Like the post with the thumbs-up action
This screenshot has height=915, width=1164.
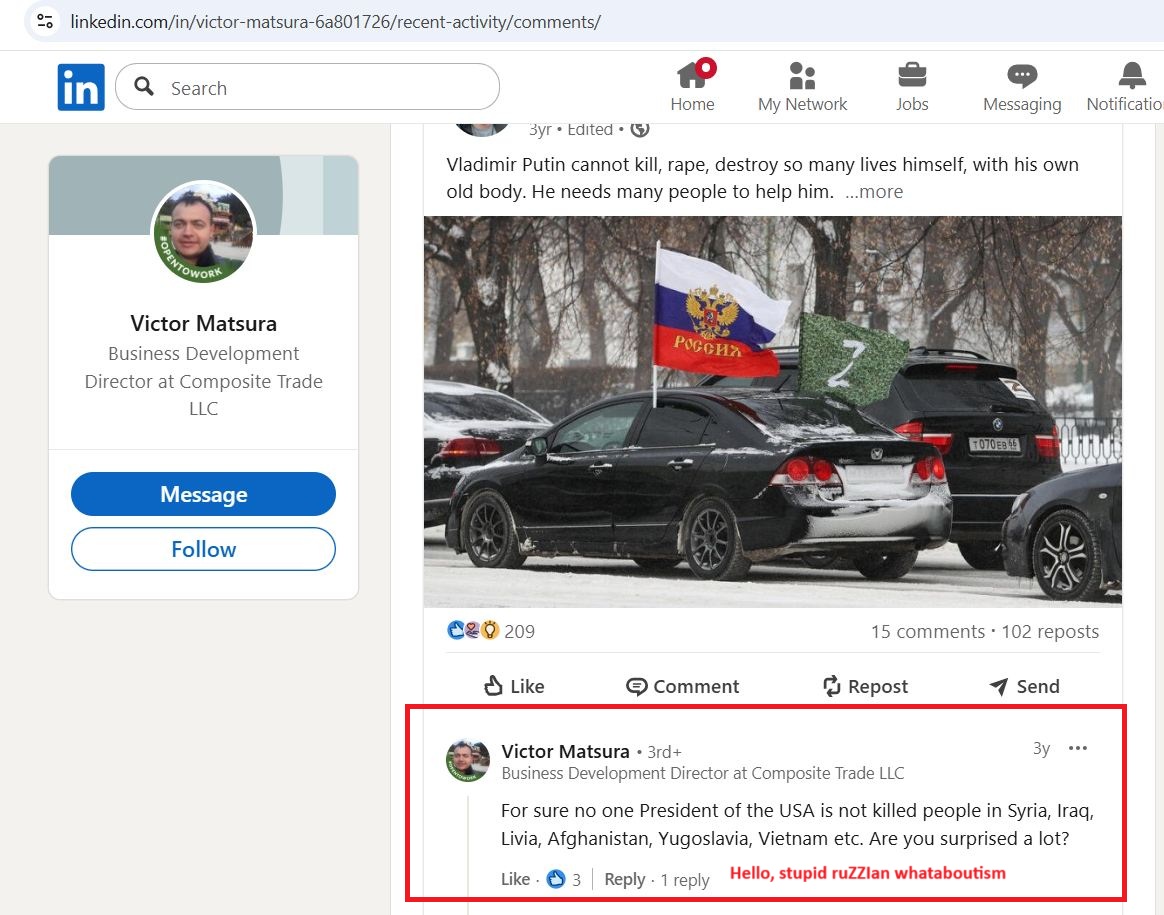513,686
